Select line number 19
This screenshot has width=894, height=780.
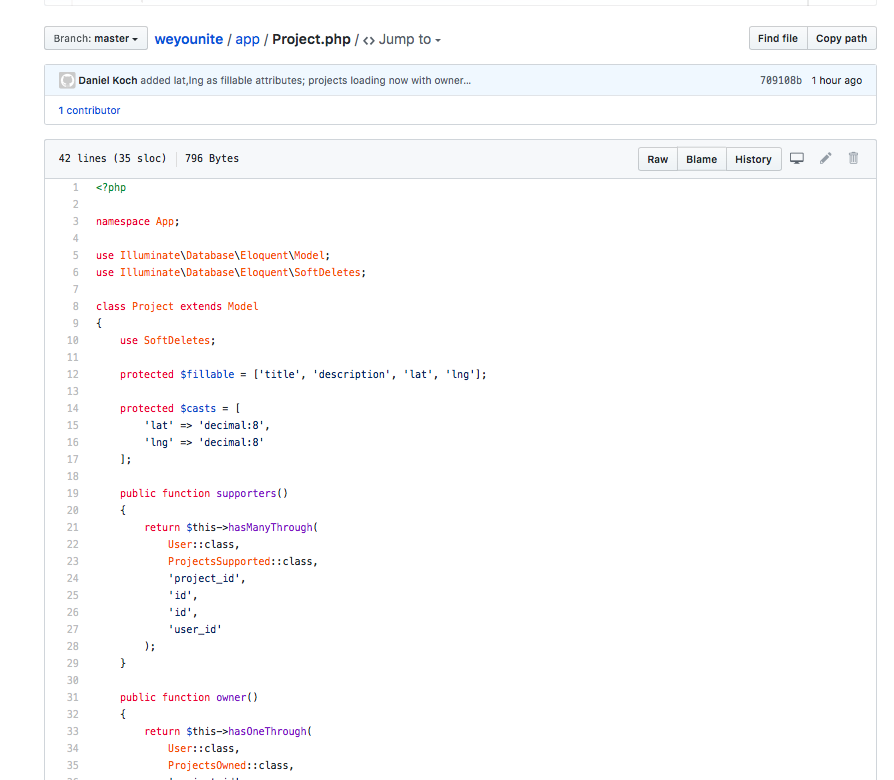pyautogui.click(x=72, y=493)
